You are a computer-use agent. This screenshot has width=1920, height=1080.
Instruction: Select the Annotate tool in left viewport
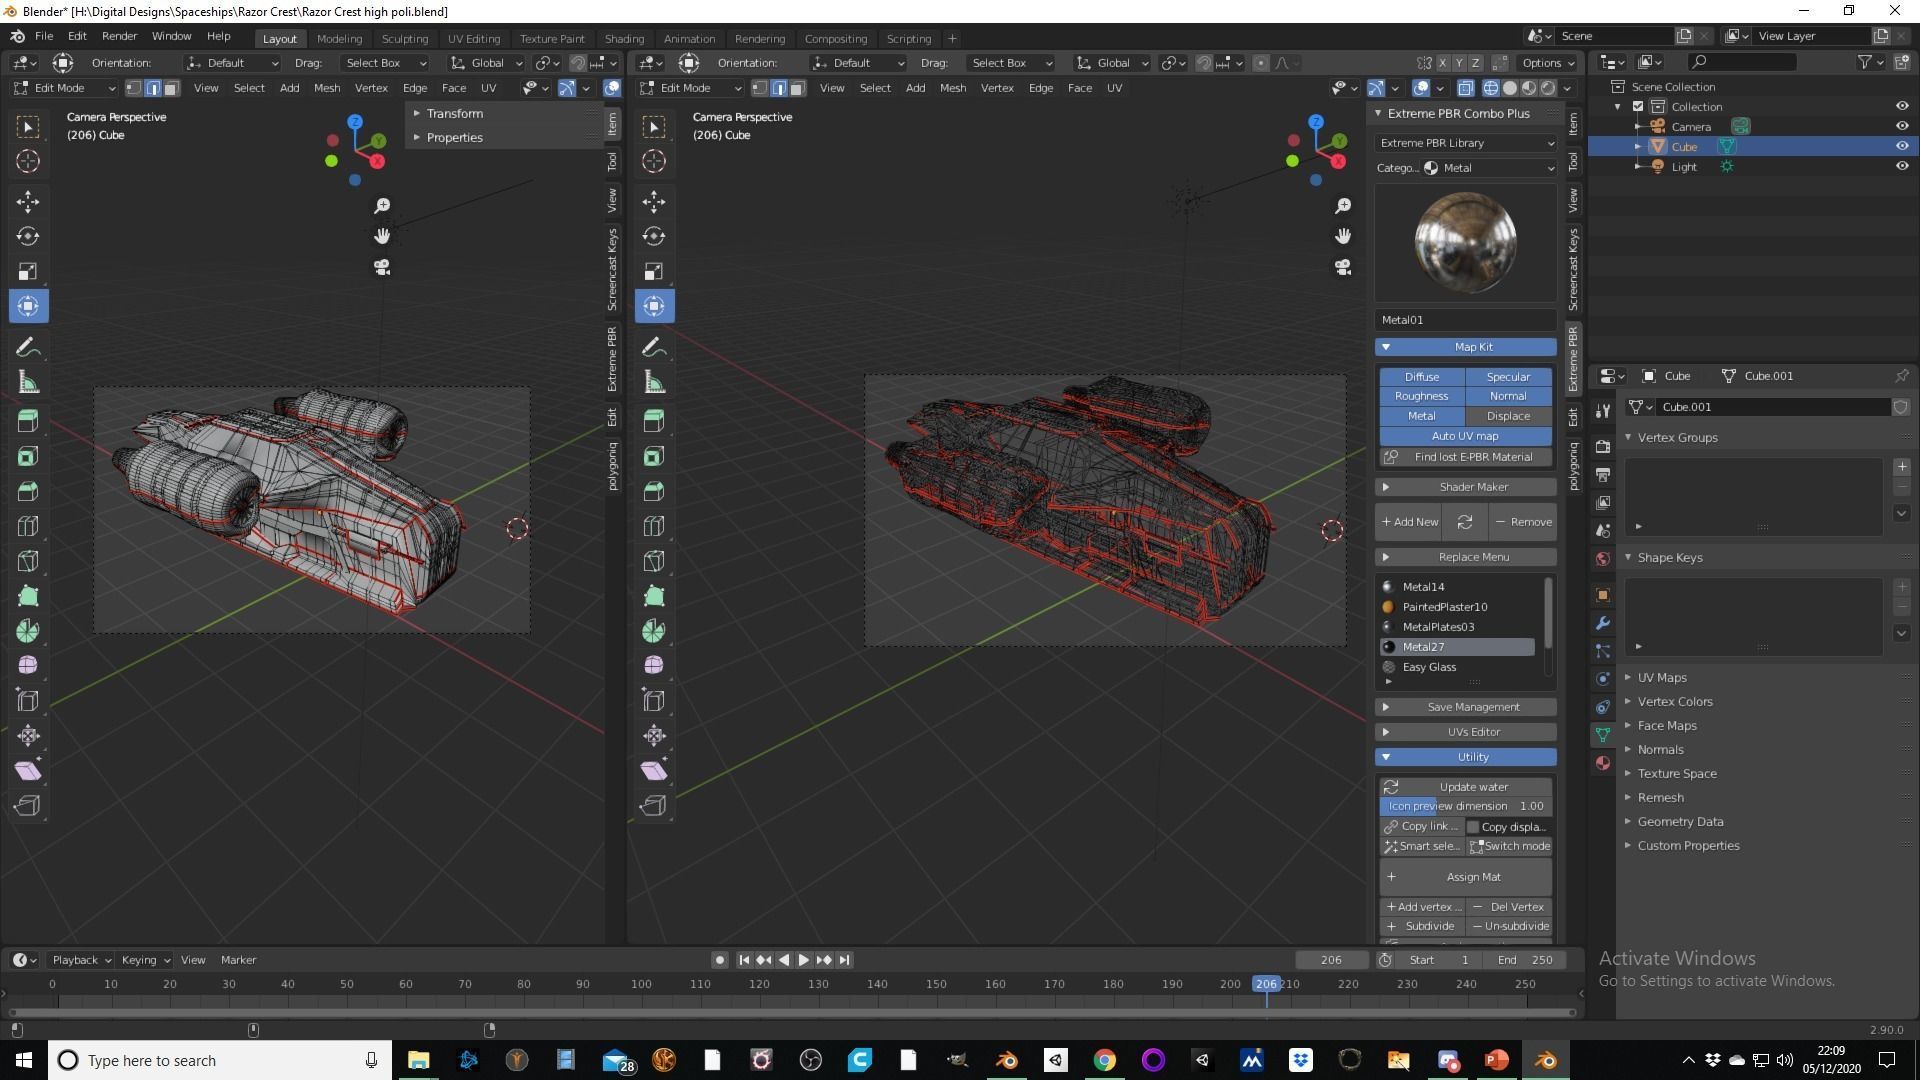28,348
